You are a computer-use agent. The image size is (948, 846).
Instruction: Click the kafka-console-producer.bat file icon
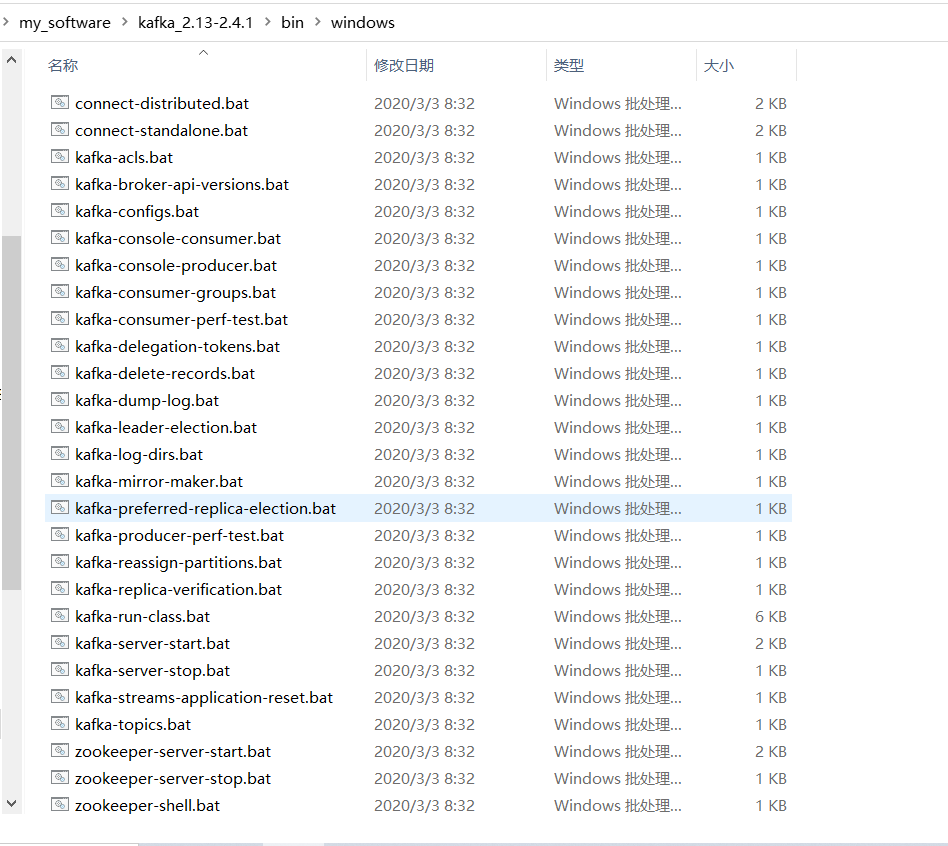(59, 264)
